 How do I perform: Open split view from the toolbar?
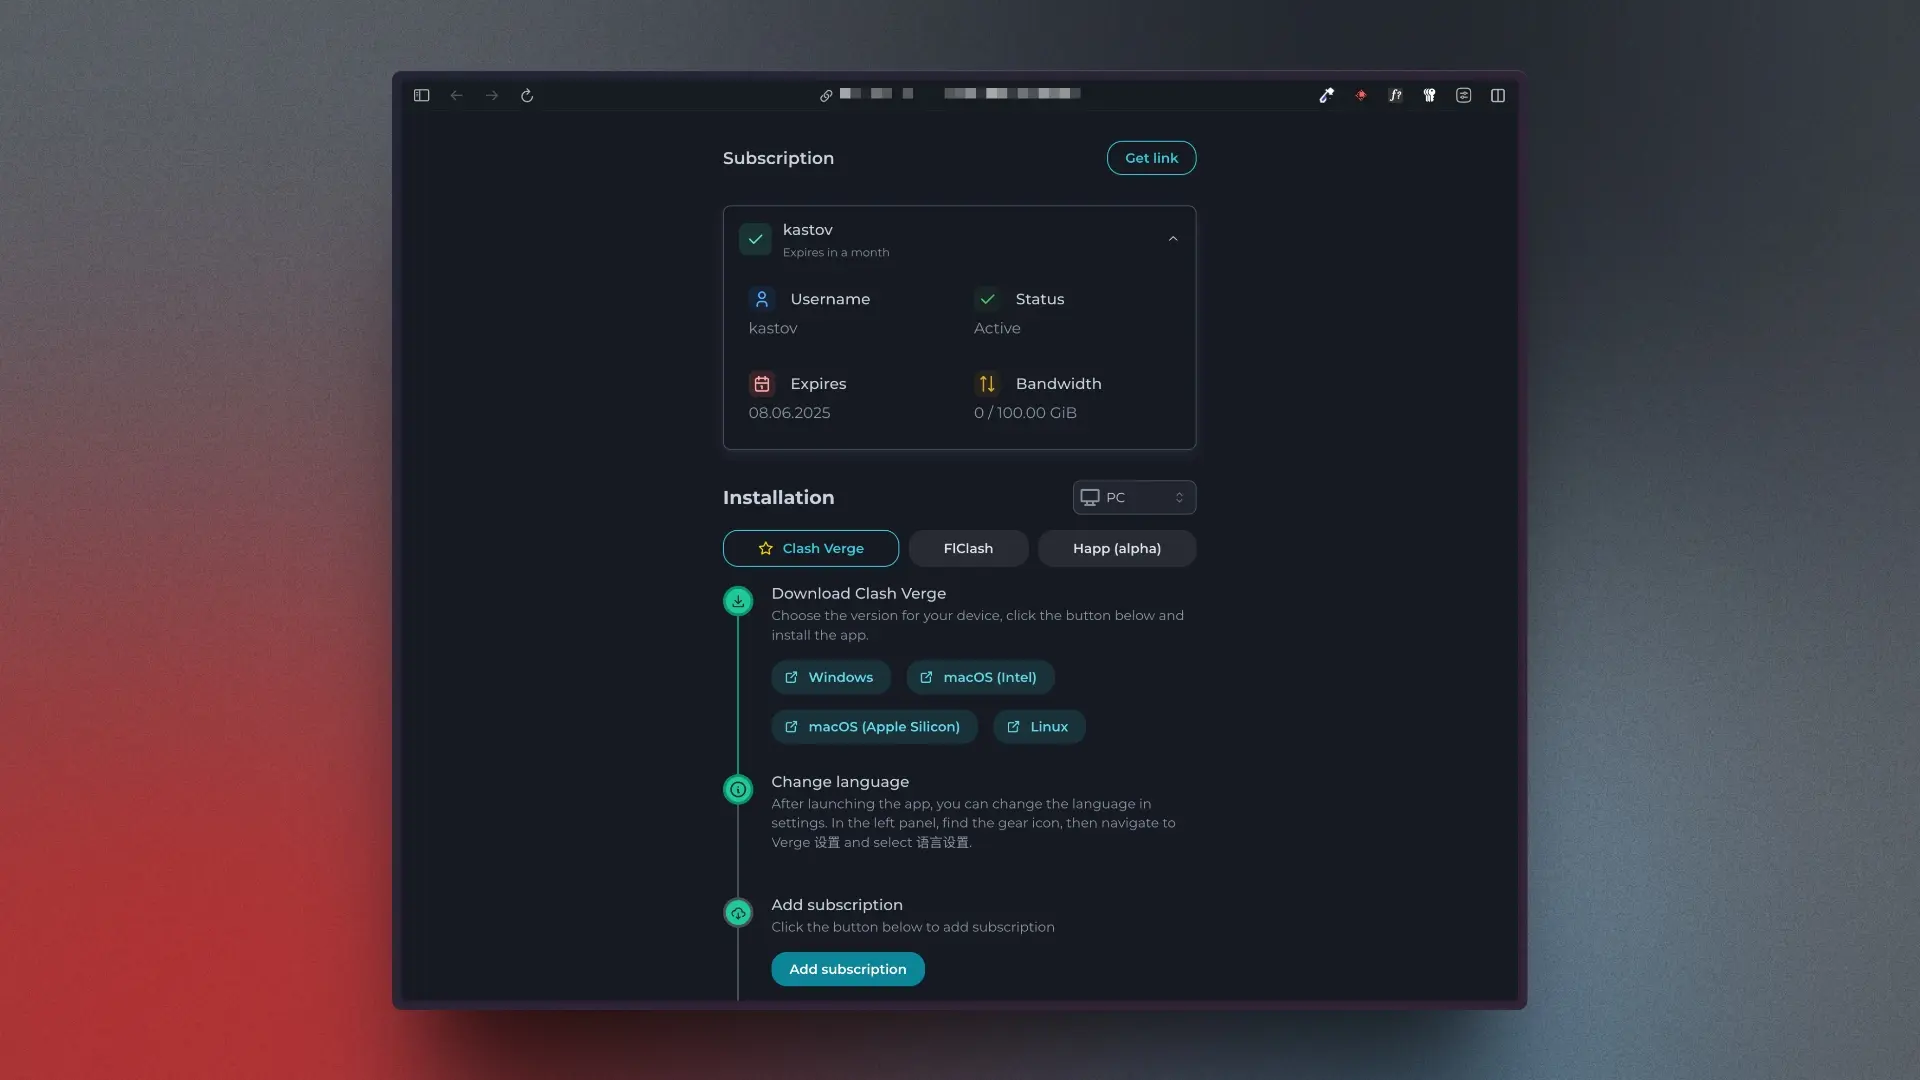click(1498, 95)
